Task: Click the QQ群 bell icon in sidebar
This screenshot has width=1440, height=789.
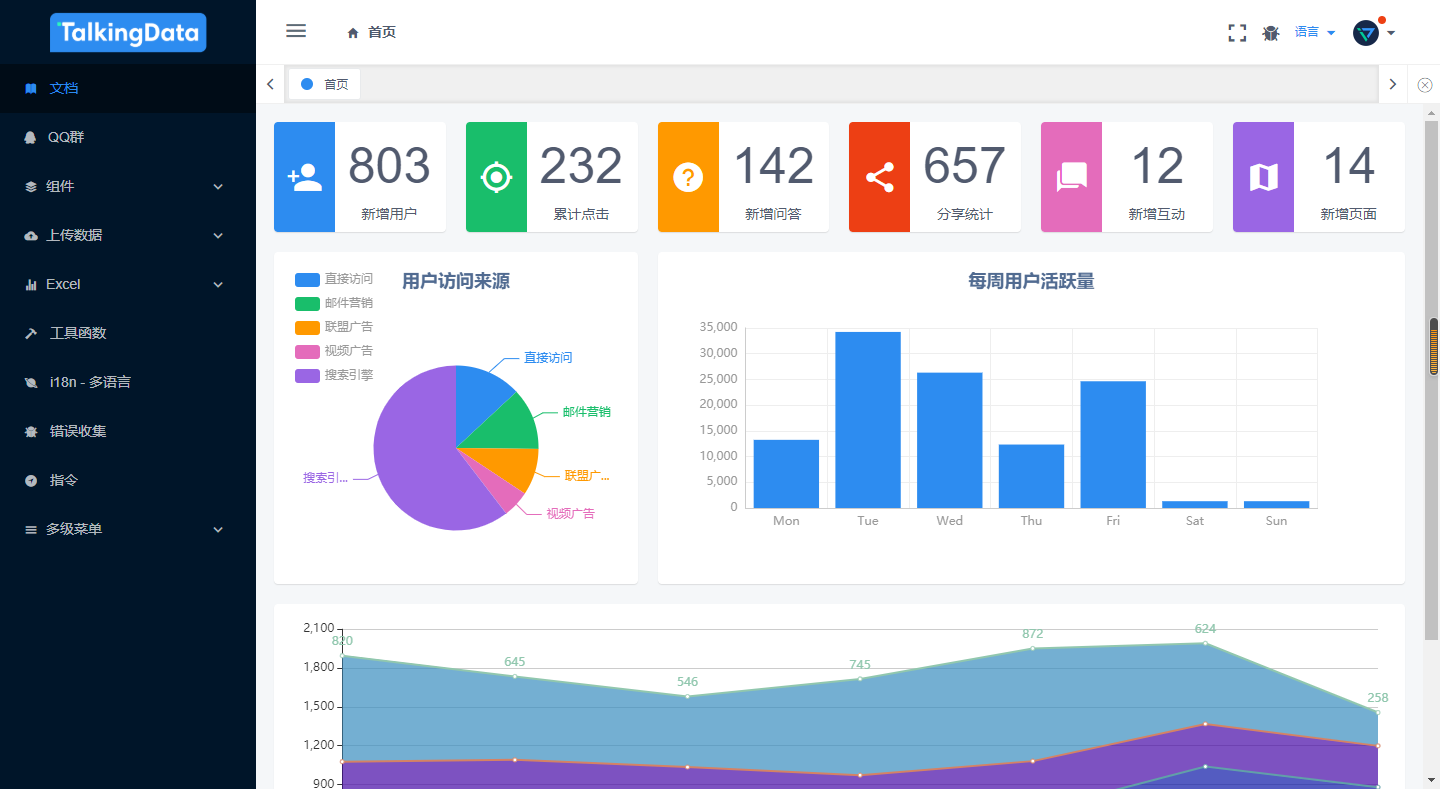Action: point(30,137)
